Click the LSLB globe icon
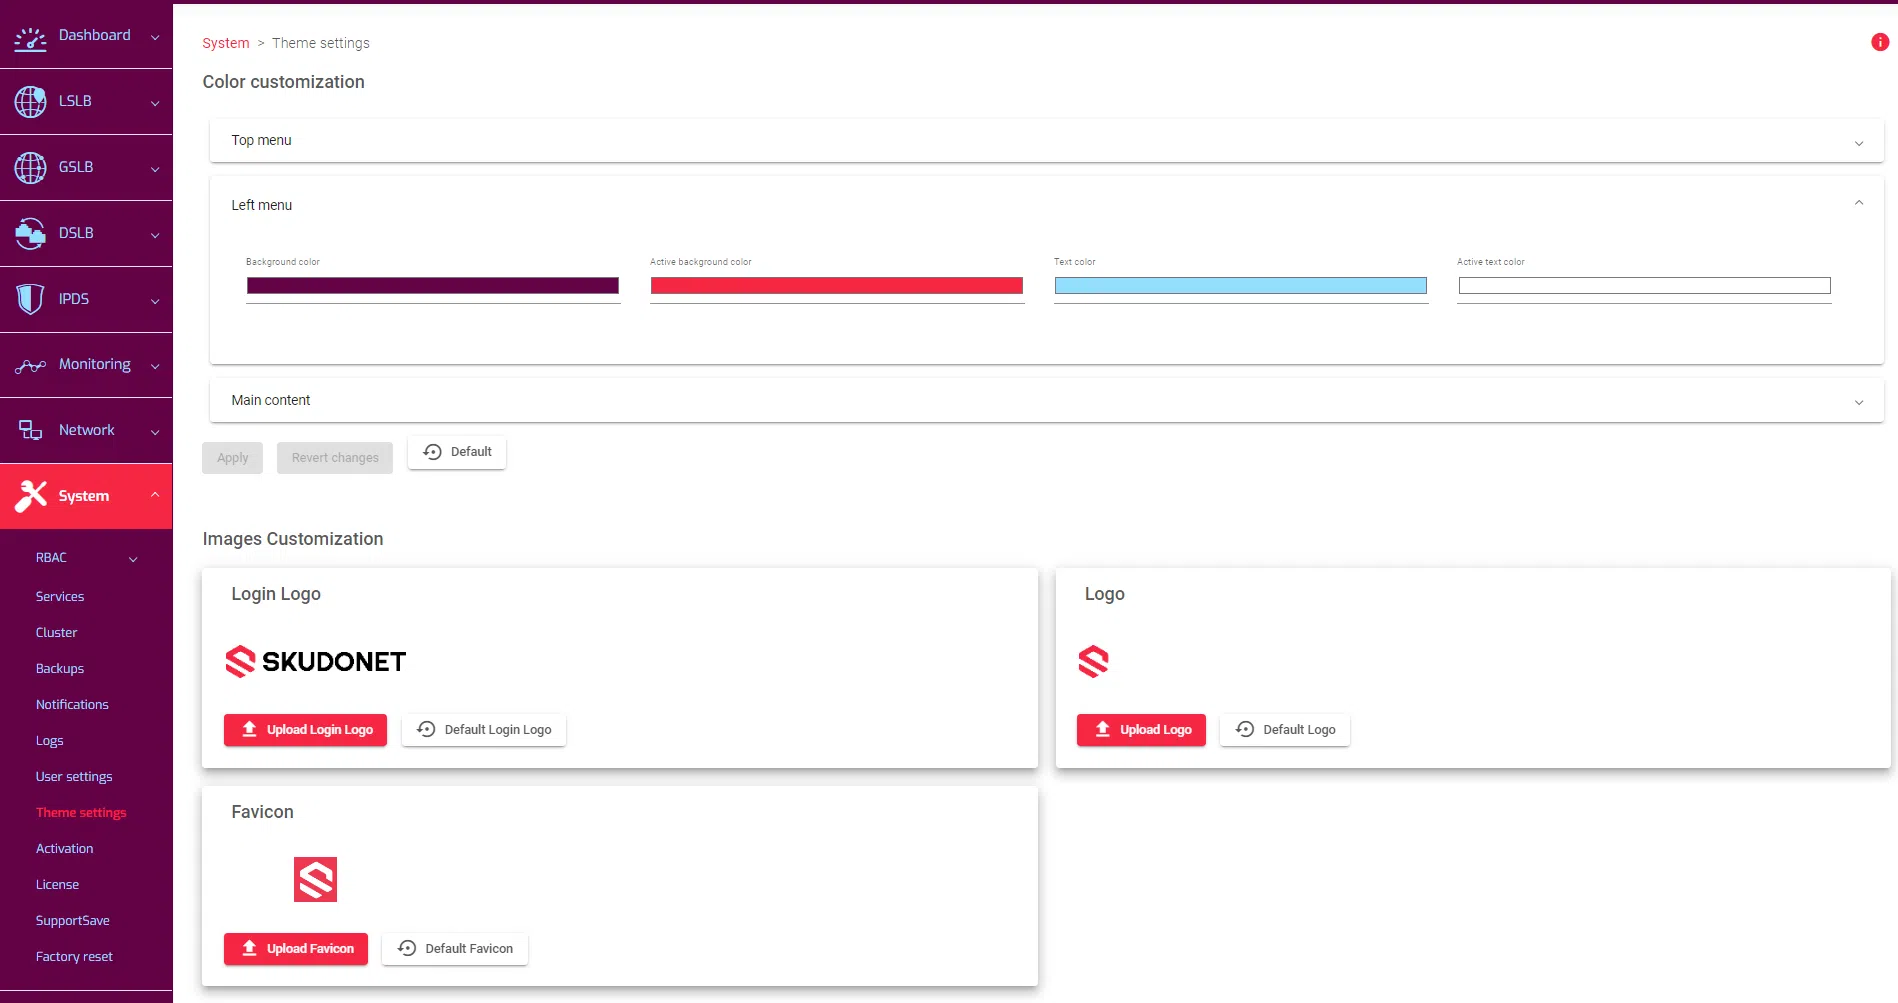 pos(30,102)
